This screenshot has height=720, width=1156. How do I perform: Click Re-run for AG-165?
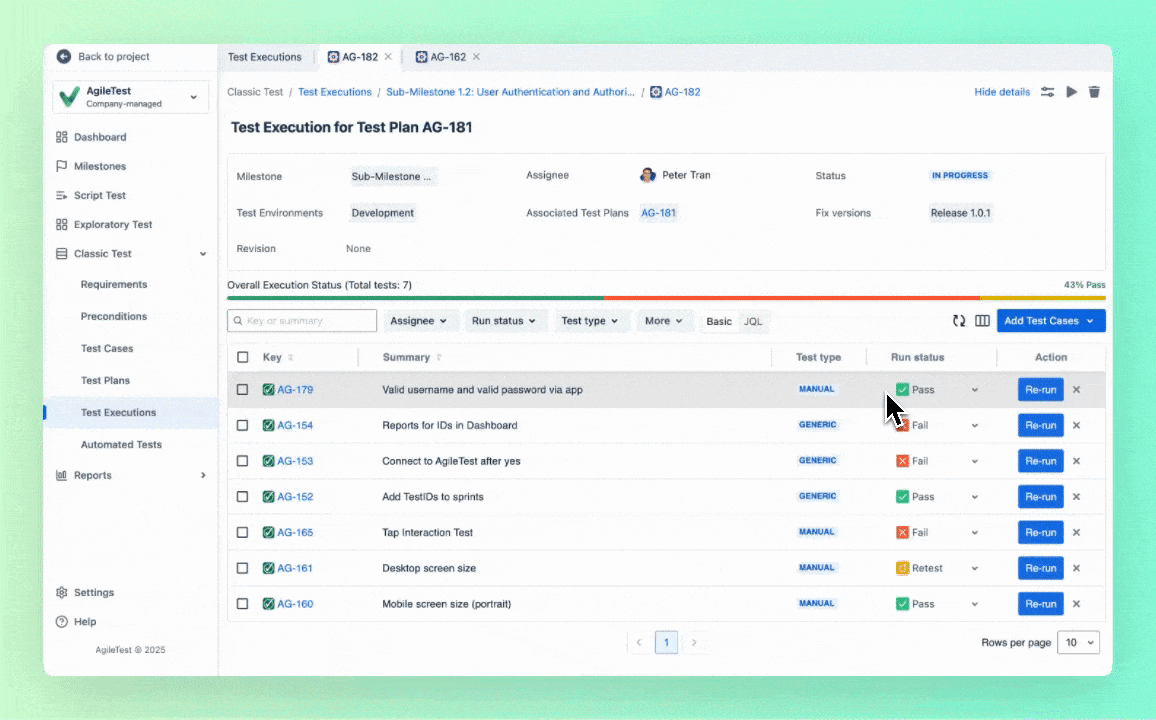[1040, 533]
